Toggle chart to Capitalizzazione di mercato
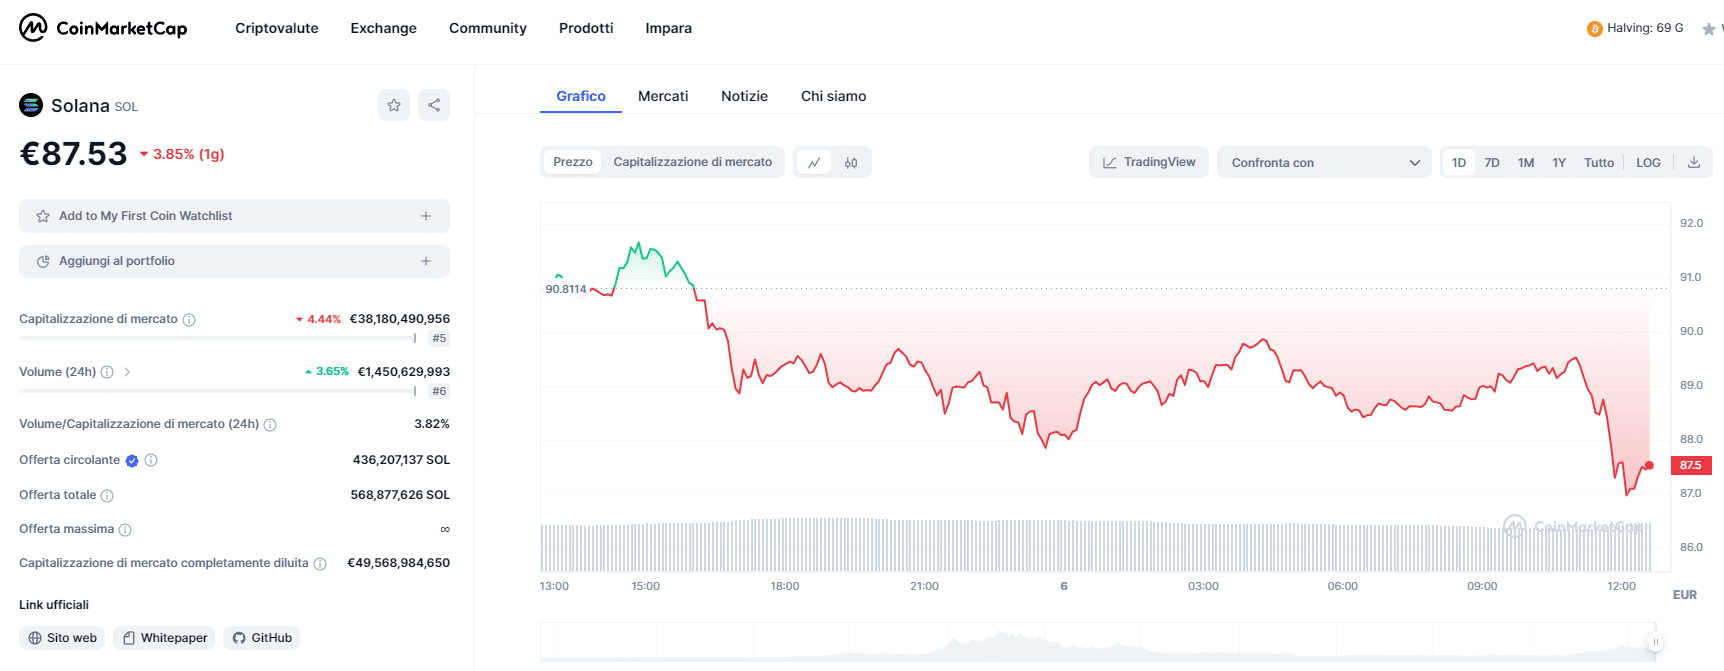The width and height of the screenshot is (1724, 671). pyautogui.click(x=692, y=162)
